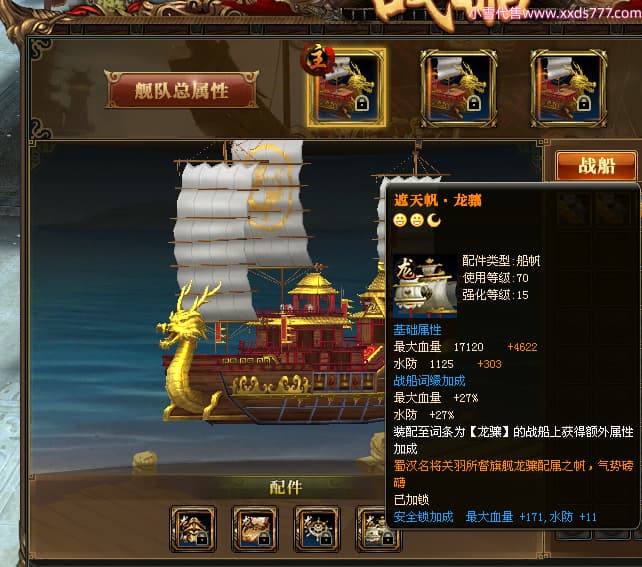Click the second accessory slot with bronze hull piece

click(255, 529)
